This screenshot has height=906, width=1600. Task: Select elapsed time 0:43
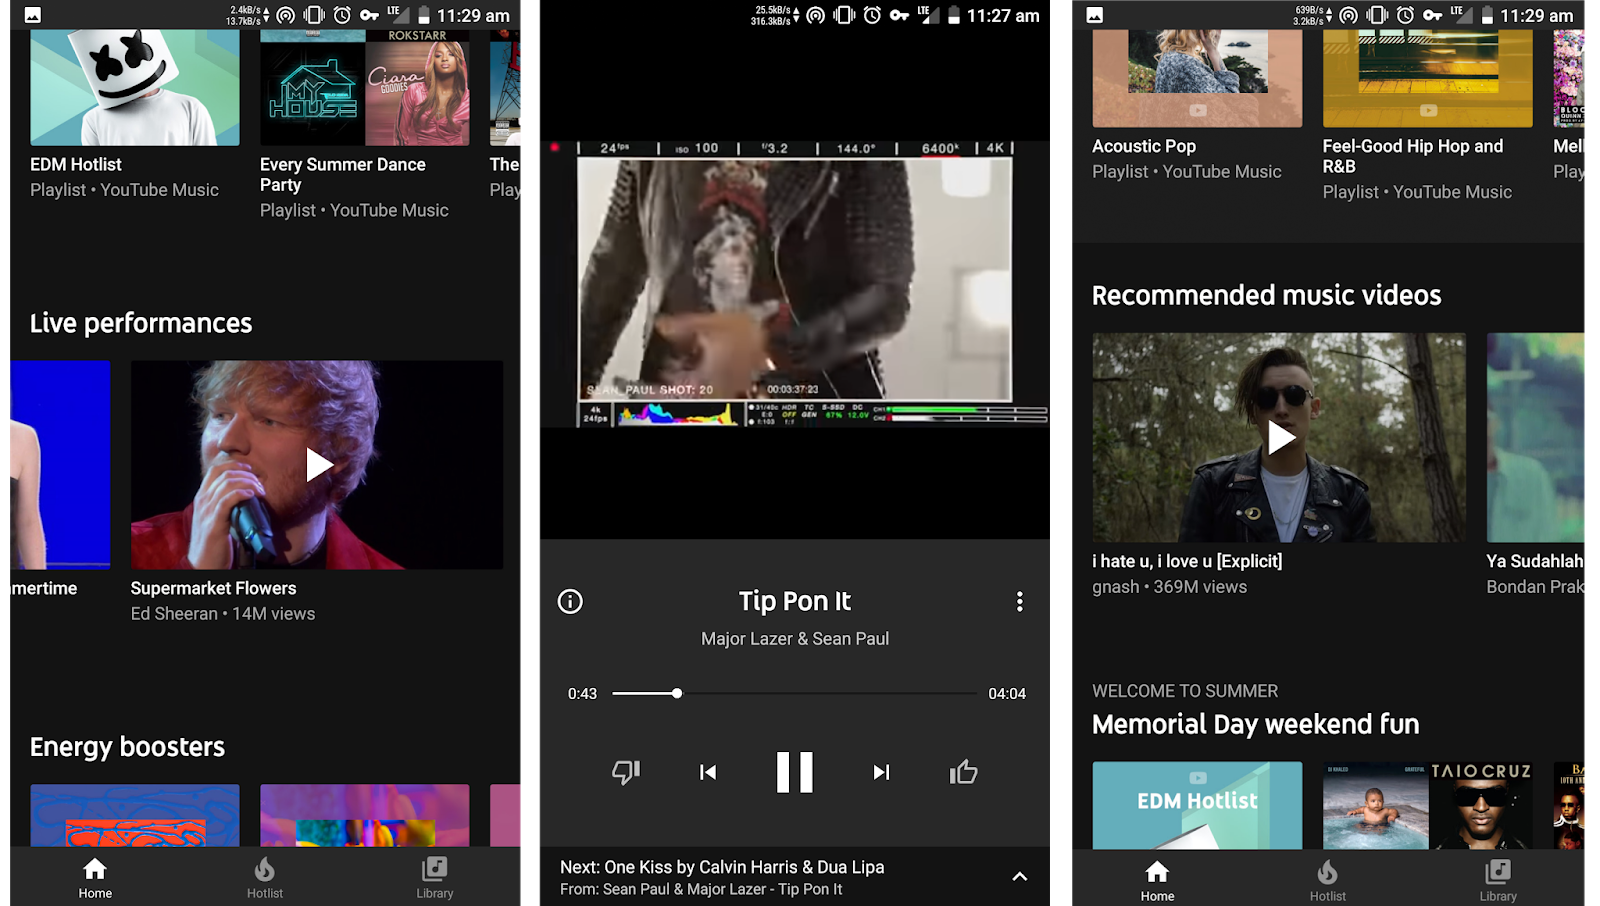pyautogui.click(x=582, y=694)
